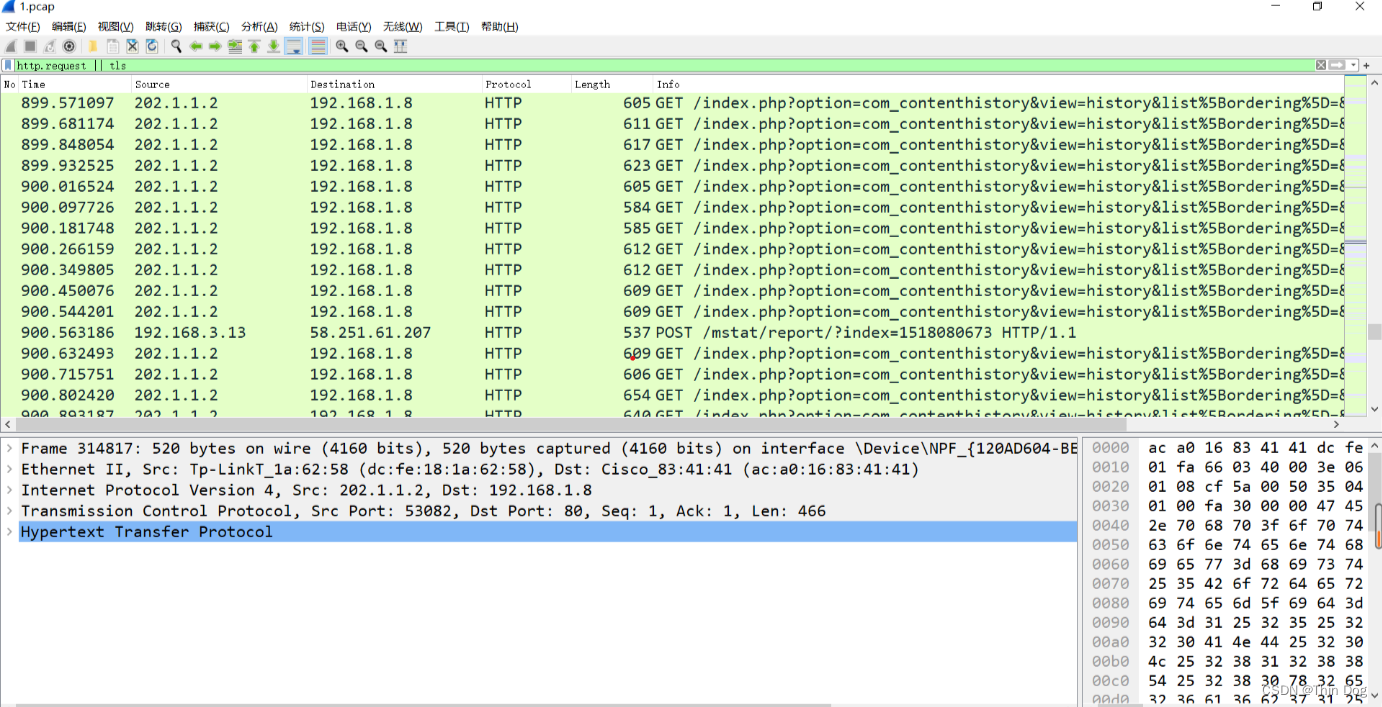Image resolution: width=1382 pixels, height=707 pixels.
Task: Click the open capture file folder icon
Action: point(93,46)
